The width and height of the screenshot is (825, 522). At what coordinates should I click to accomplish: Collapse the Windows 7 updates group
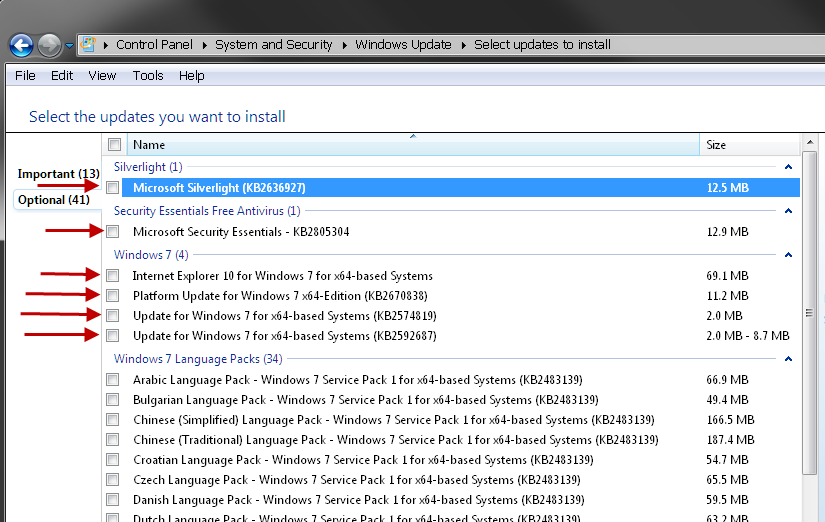[788, 255]
